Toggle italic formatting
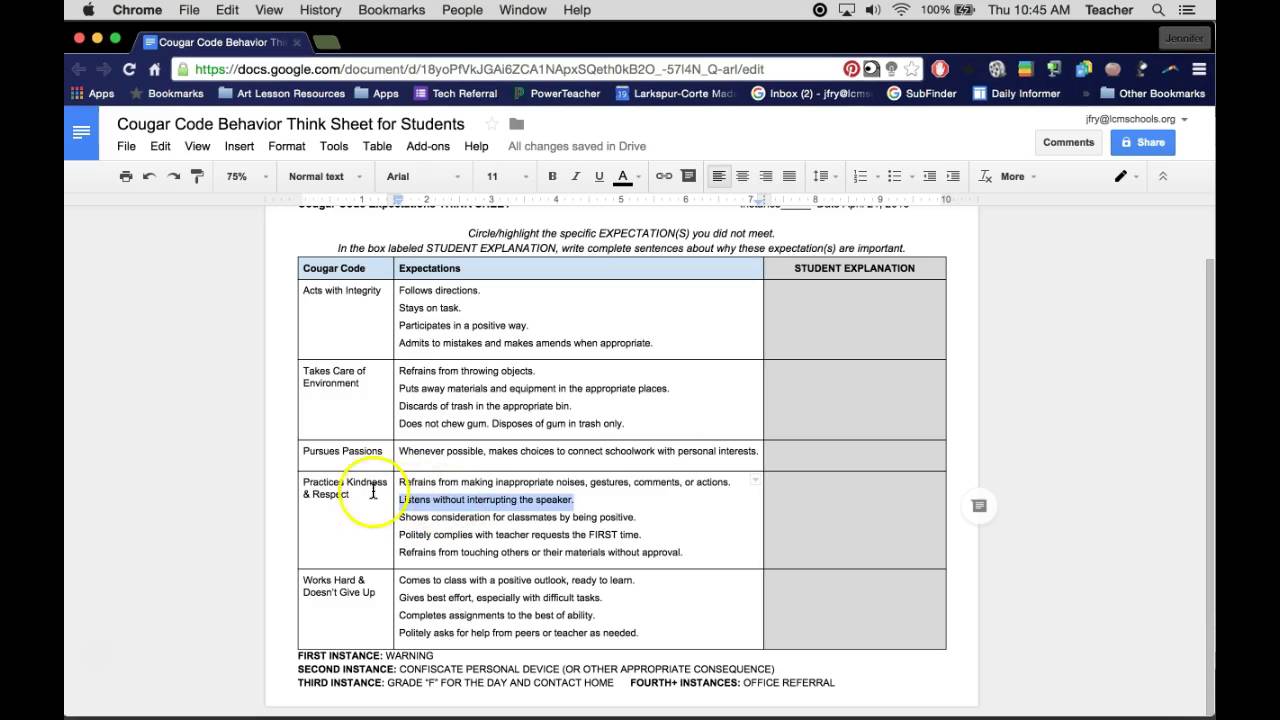1280x720 pixels. point(575,176)
